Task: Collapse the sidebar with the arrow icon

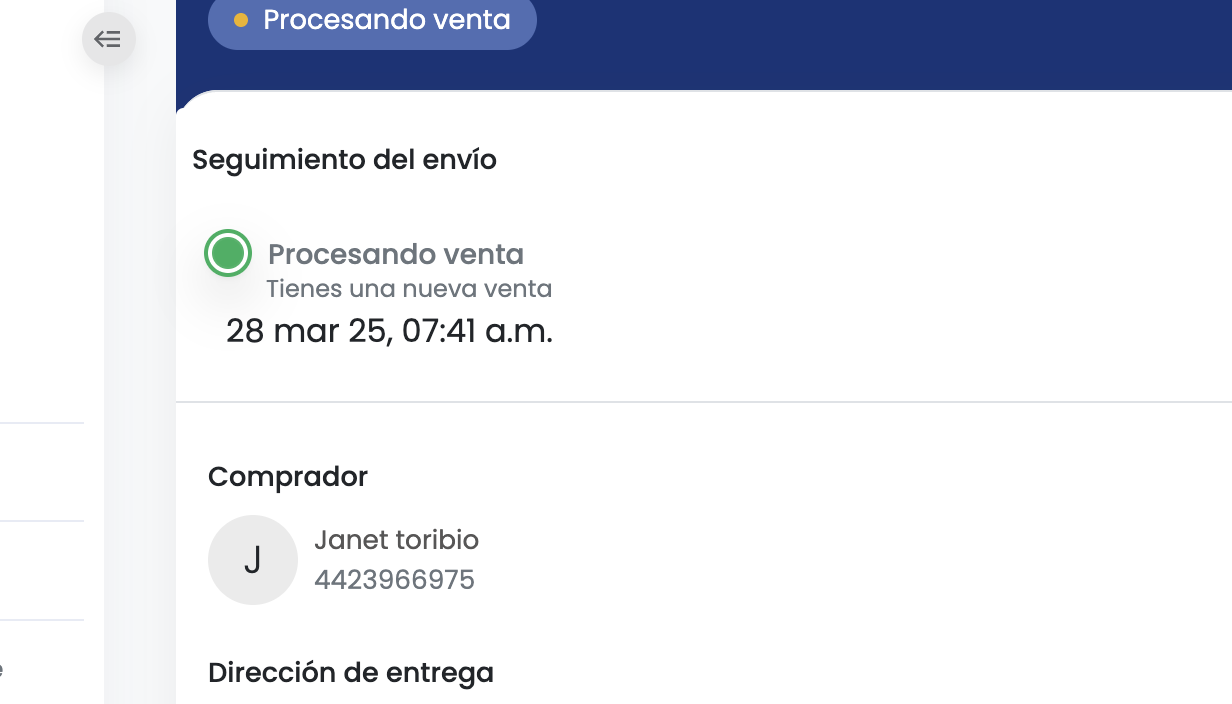Action: click(108, 39)
